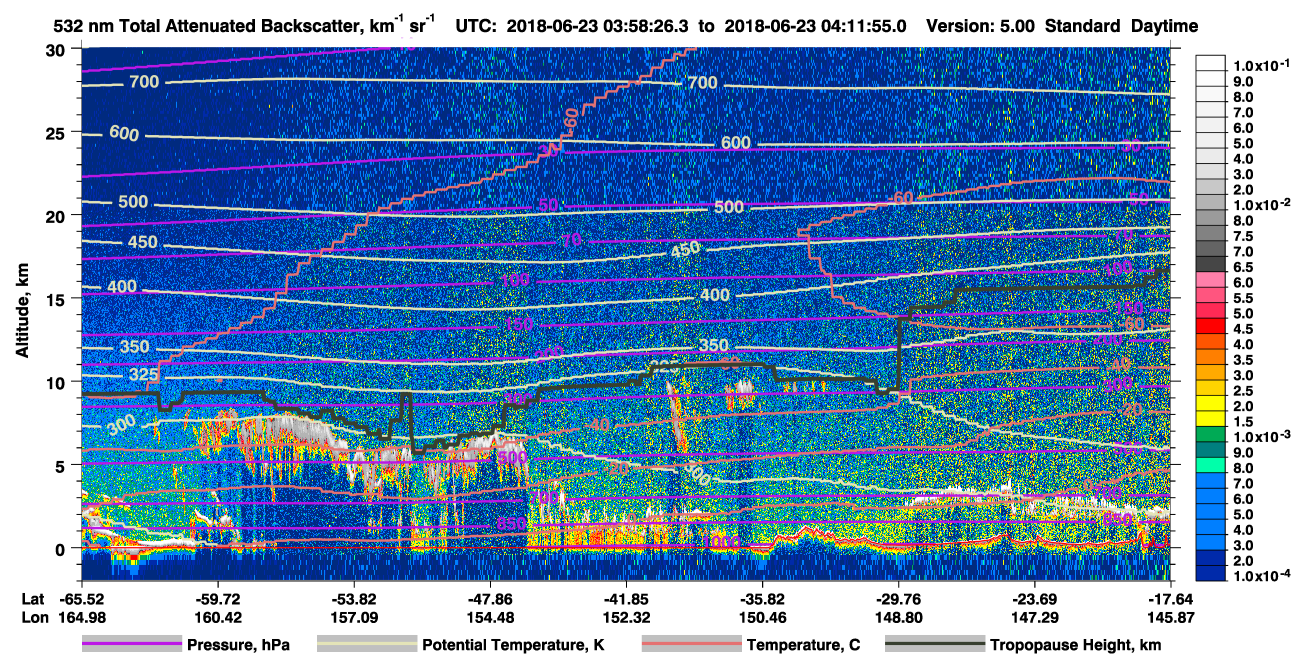The width and height of the screenshot is (1300, 667).
Task: Select longitude value 145.87
Action: coord(1169,616)
